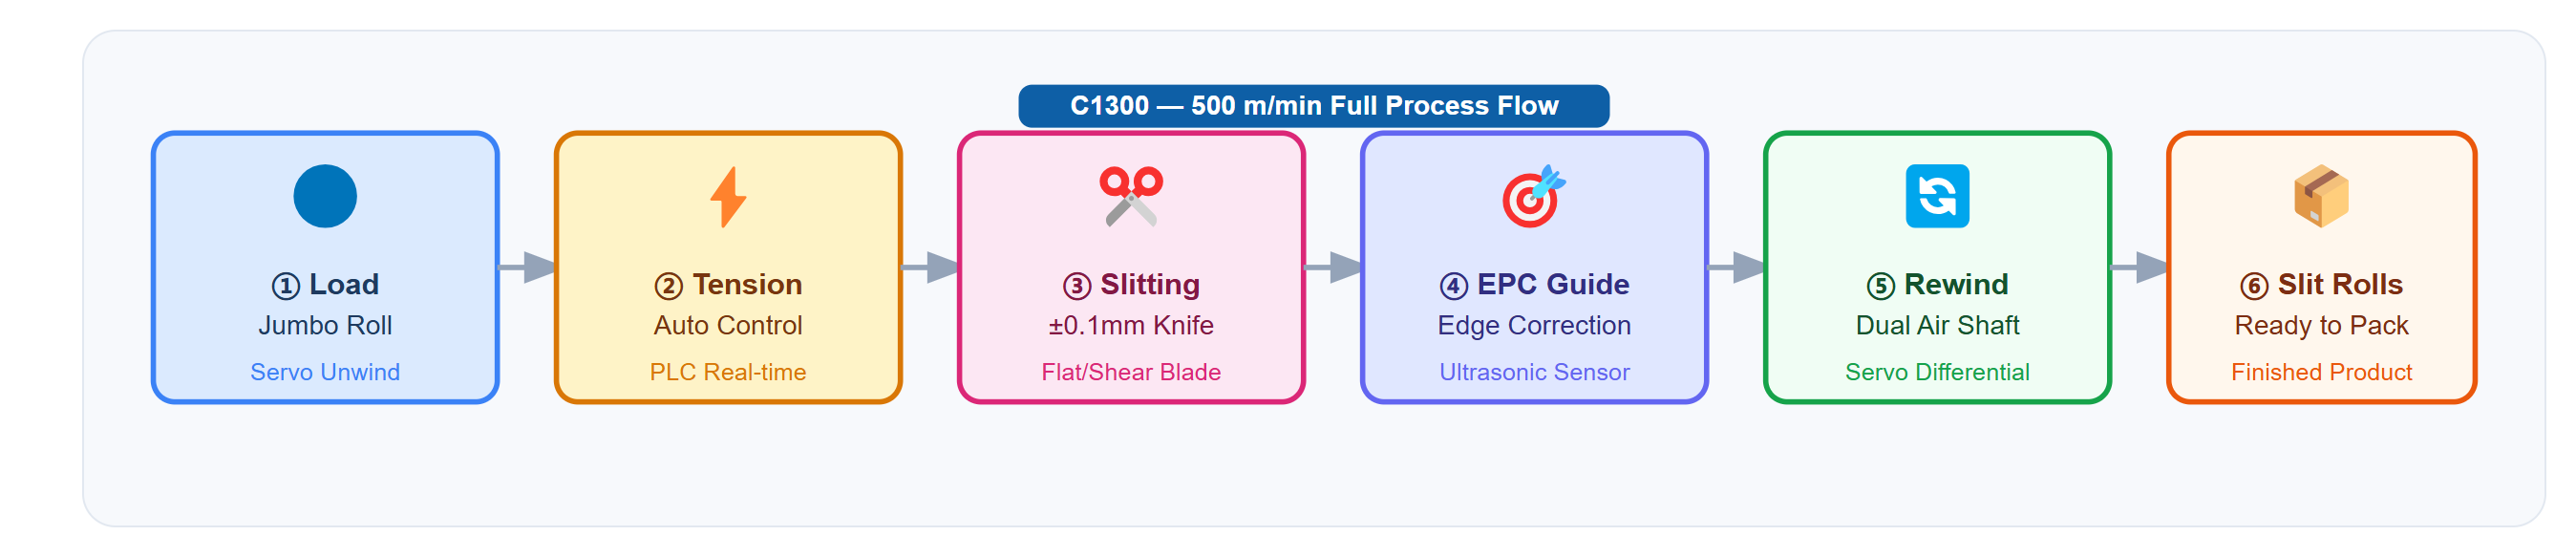
Task: Select the ±0.1mm Knife text
Action: pos(1131,326)
